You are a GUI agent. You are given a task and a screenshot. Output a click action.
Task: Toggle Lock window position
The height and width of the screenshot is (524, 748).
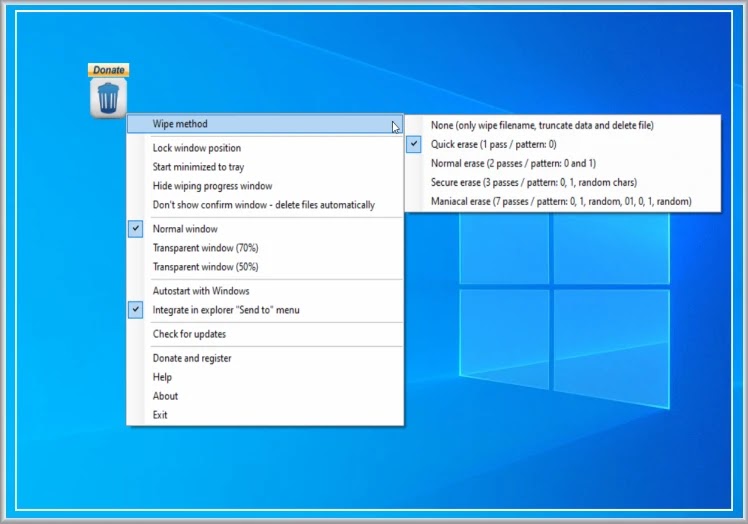tap(265, 148)
